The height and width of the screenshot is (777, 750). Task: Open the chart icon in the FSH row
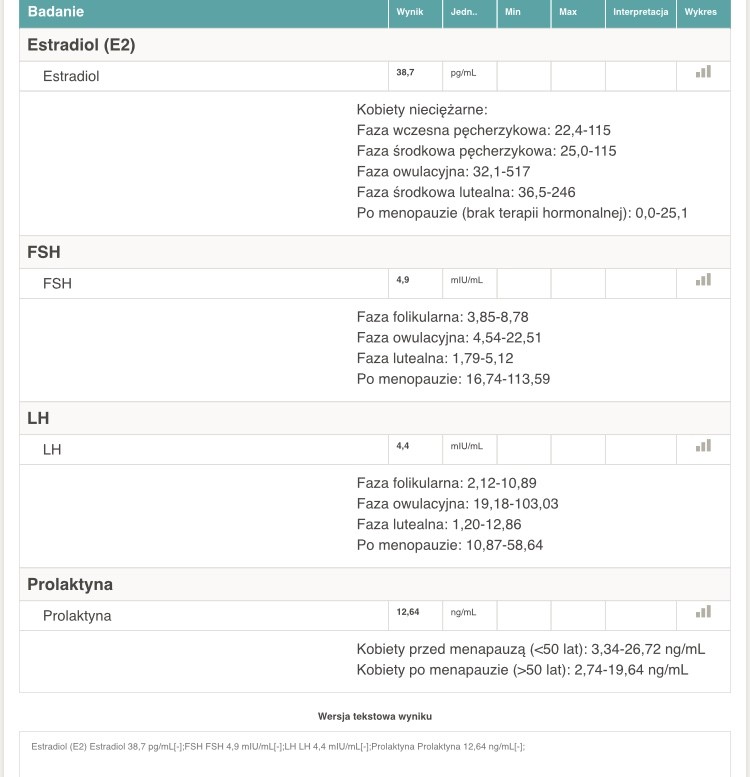tap(703, 280)
